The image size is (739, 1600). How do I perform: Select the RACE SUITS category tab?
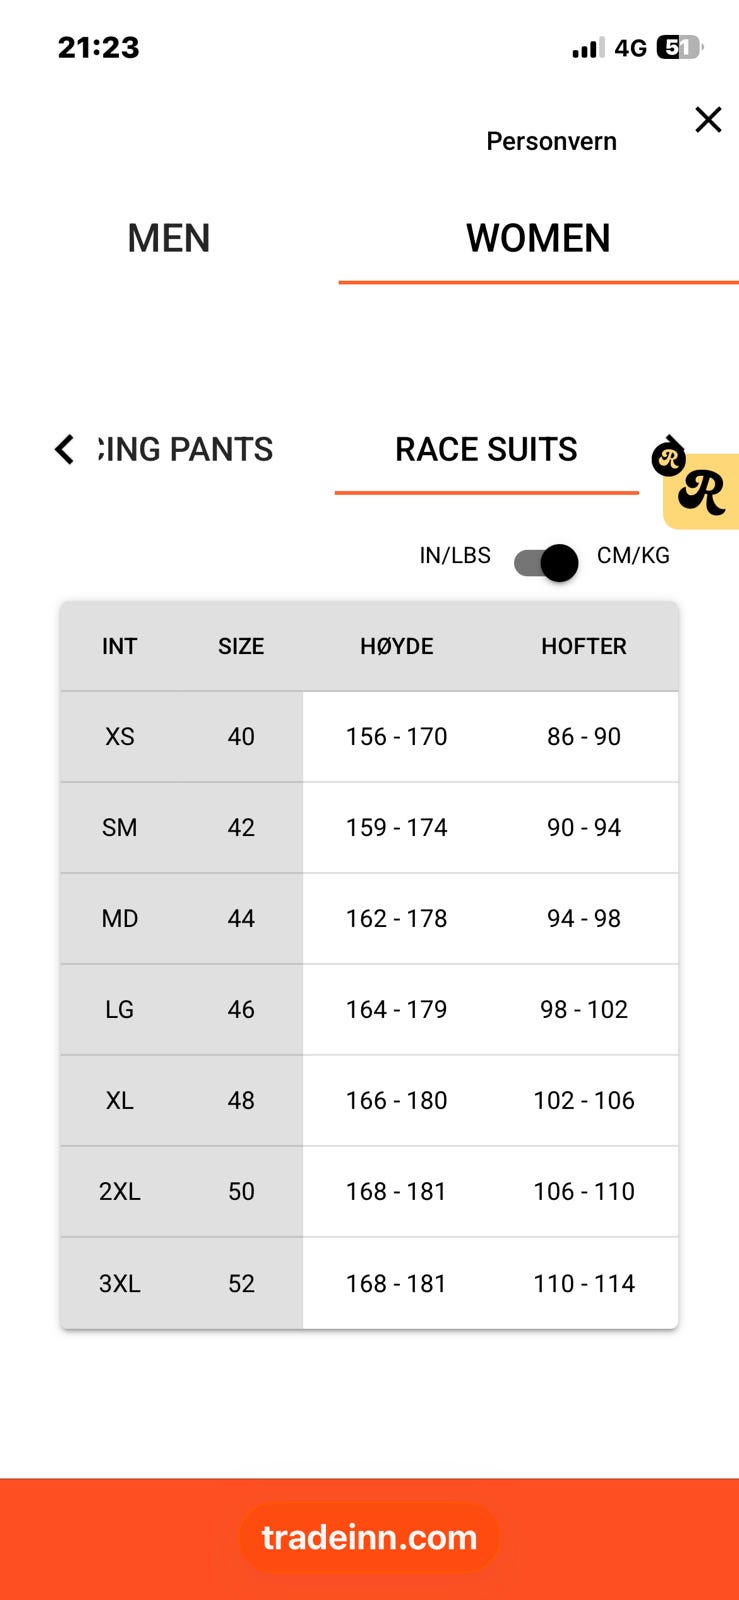pyautogui.click(x=486, y=450)
